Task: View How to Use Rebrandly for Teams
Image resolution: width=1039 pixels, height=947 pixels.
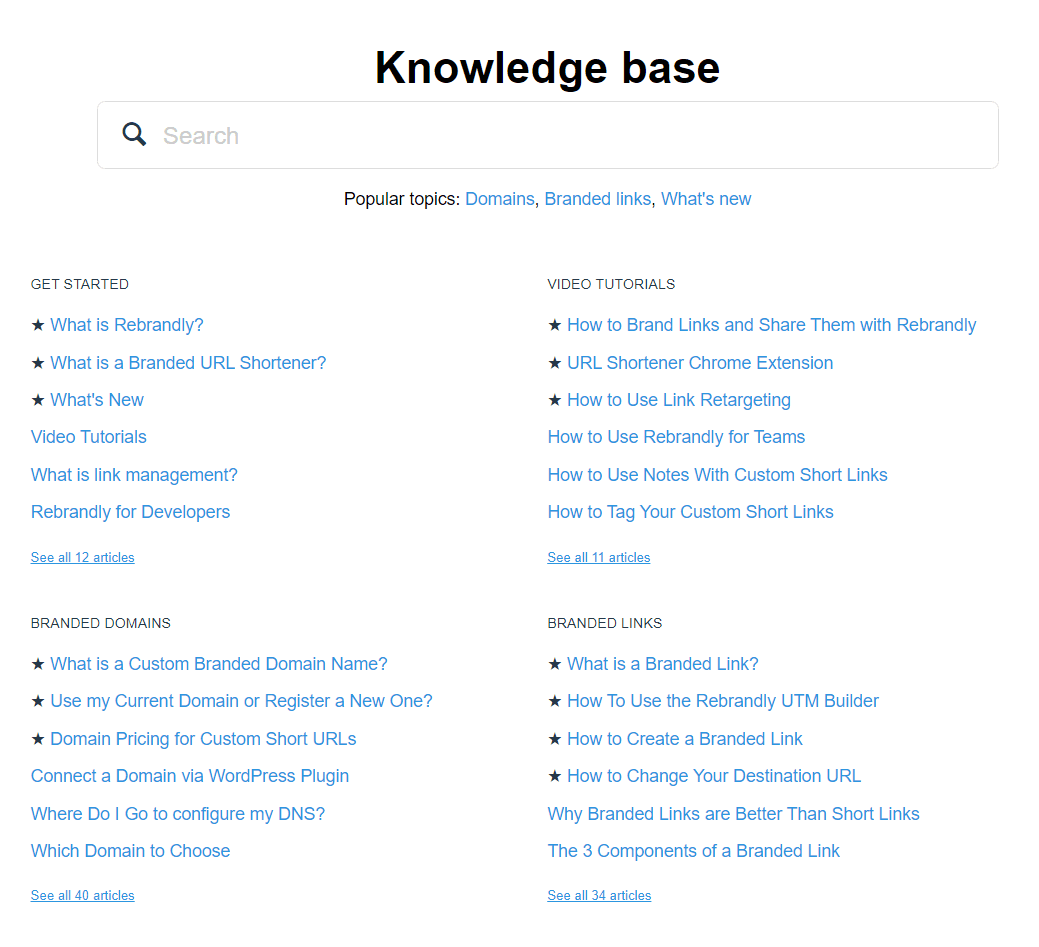Action: pos(676,437)
